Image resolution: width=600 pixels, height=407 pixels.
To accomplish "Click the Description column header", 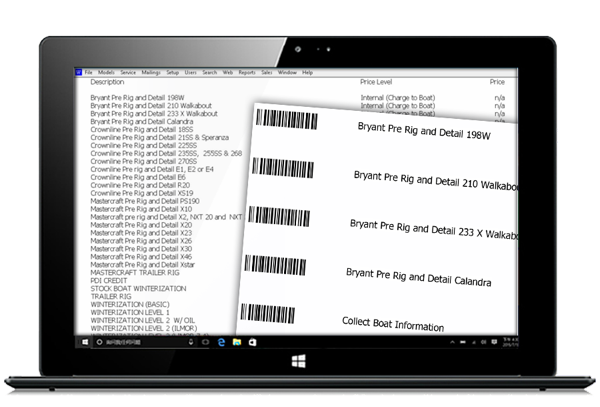I will (107, 82).
